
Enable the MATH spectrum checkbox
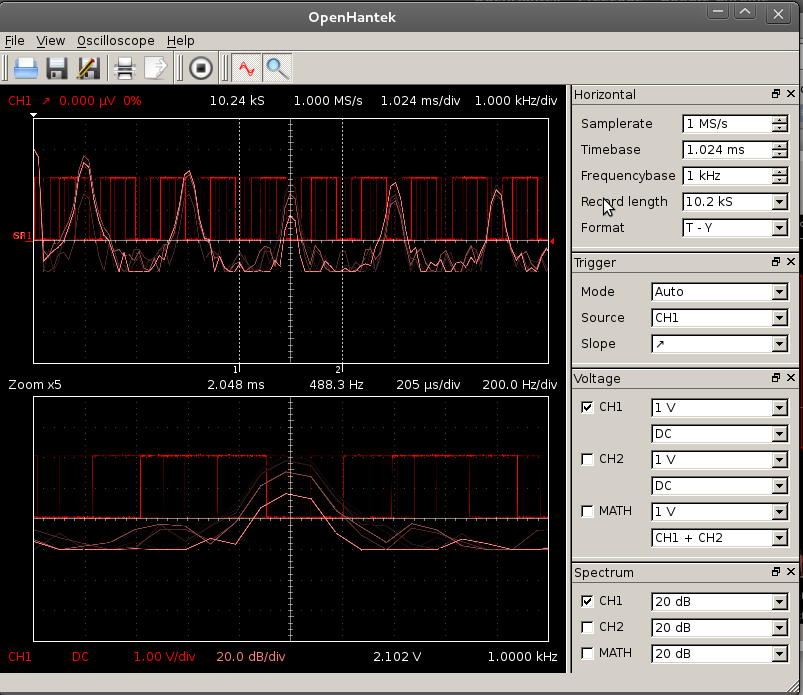(587, 653)
